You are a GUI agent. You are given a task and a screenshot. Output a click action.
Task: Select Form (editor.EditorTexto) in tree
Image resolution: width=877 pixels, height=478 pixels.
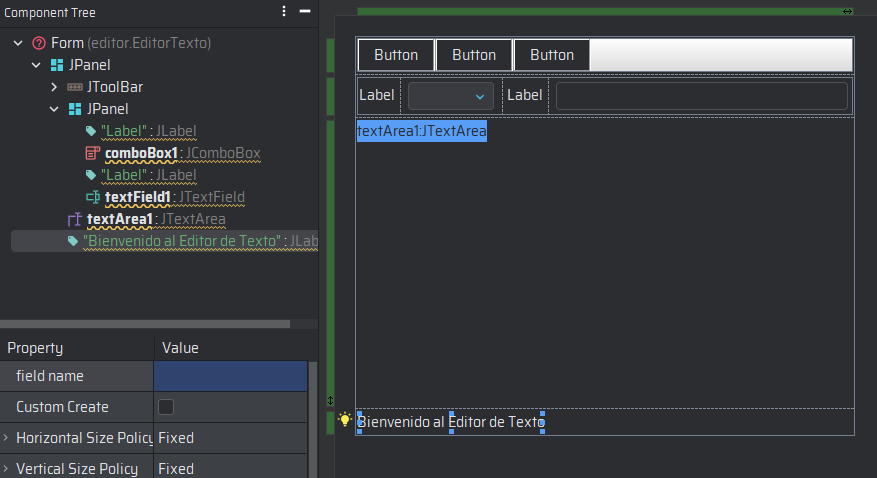coord(131,43)
